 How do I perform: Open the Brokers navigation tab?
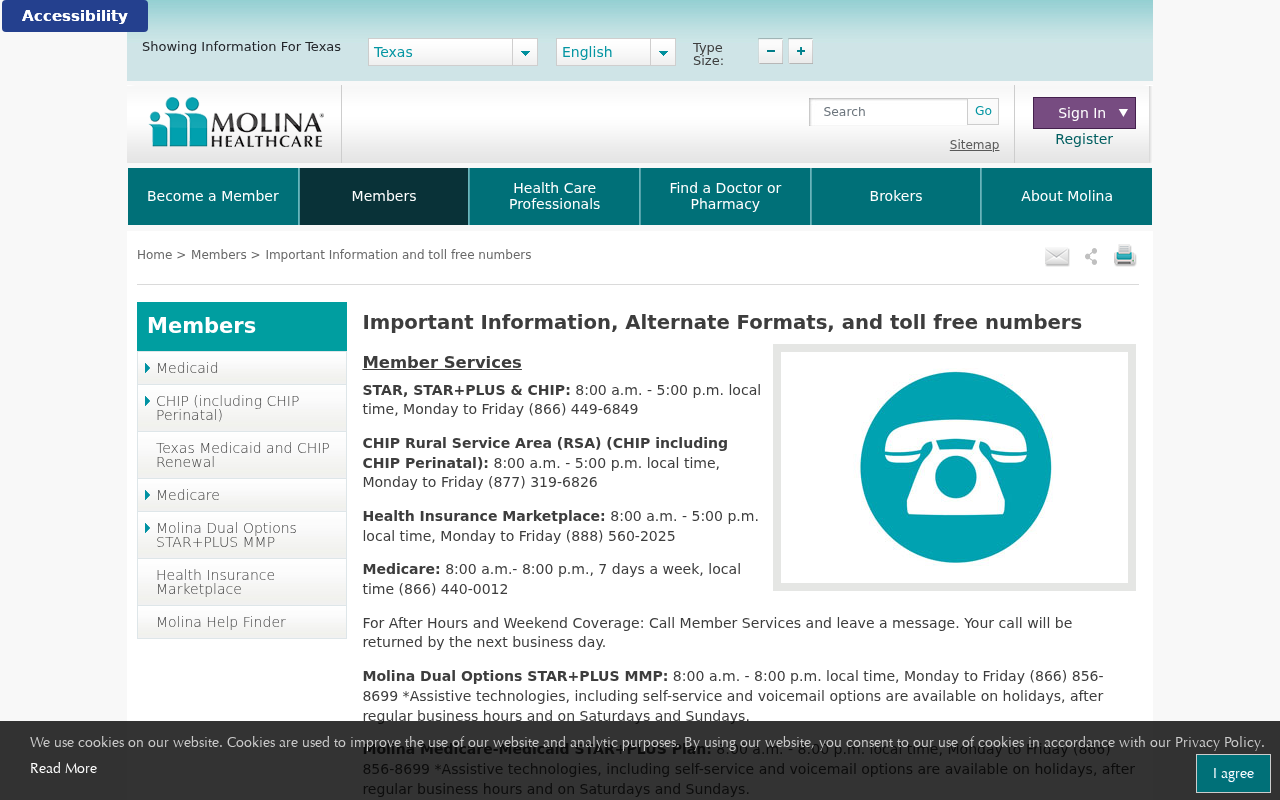pyautogui.click(x=896, y=196)
